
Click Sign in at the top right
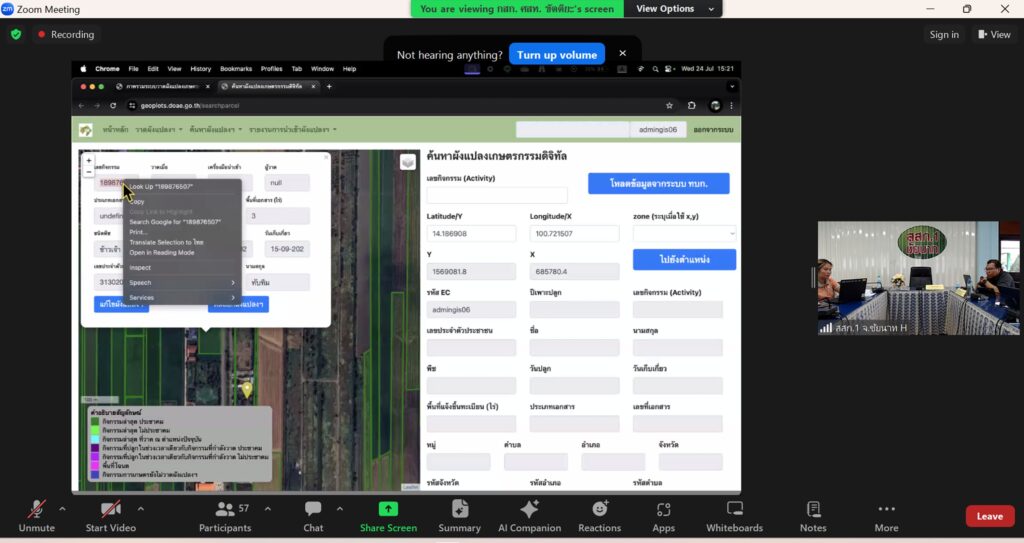[944, 34]
